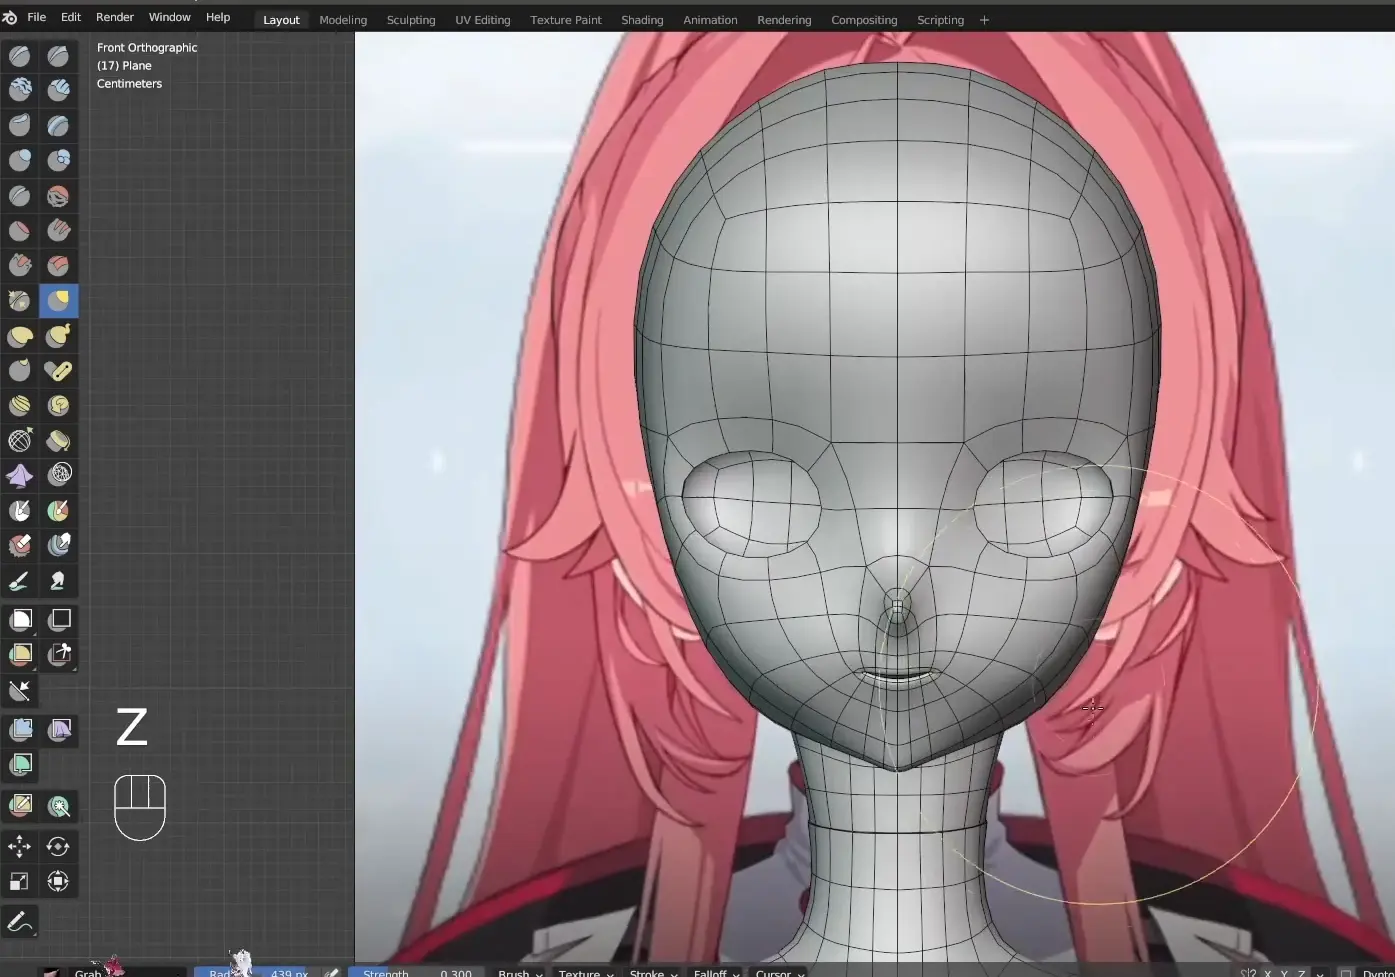Click the brush Strength slider
Screen dimensions: 1395x977
coord(416,972)
